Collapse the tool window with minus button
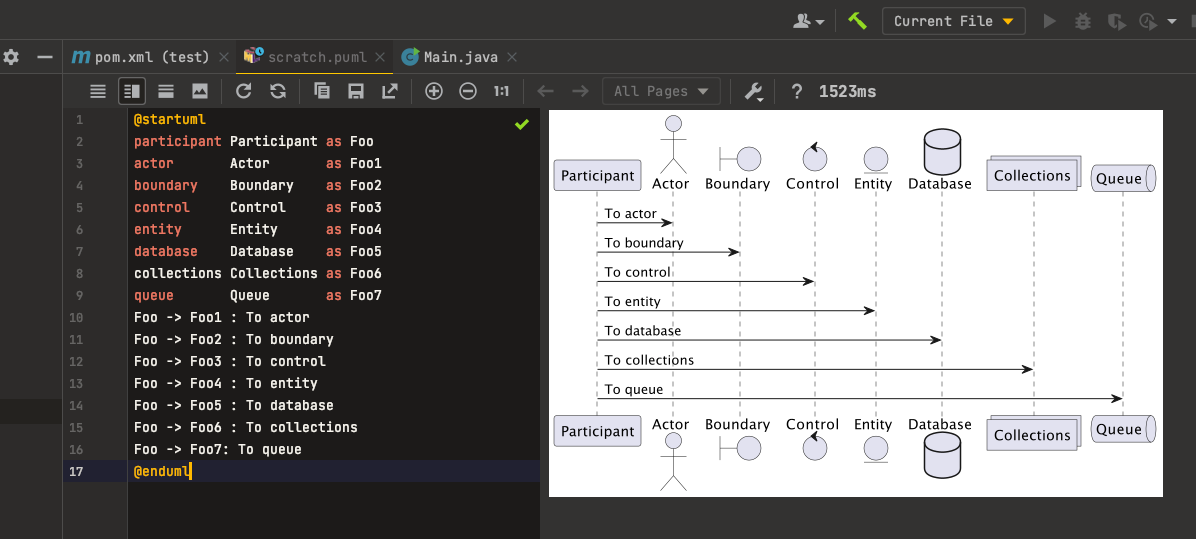This screenshot has width=1196, height=539. [x=44, y=57]
